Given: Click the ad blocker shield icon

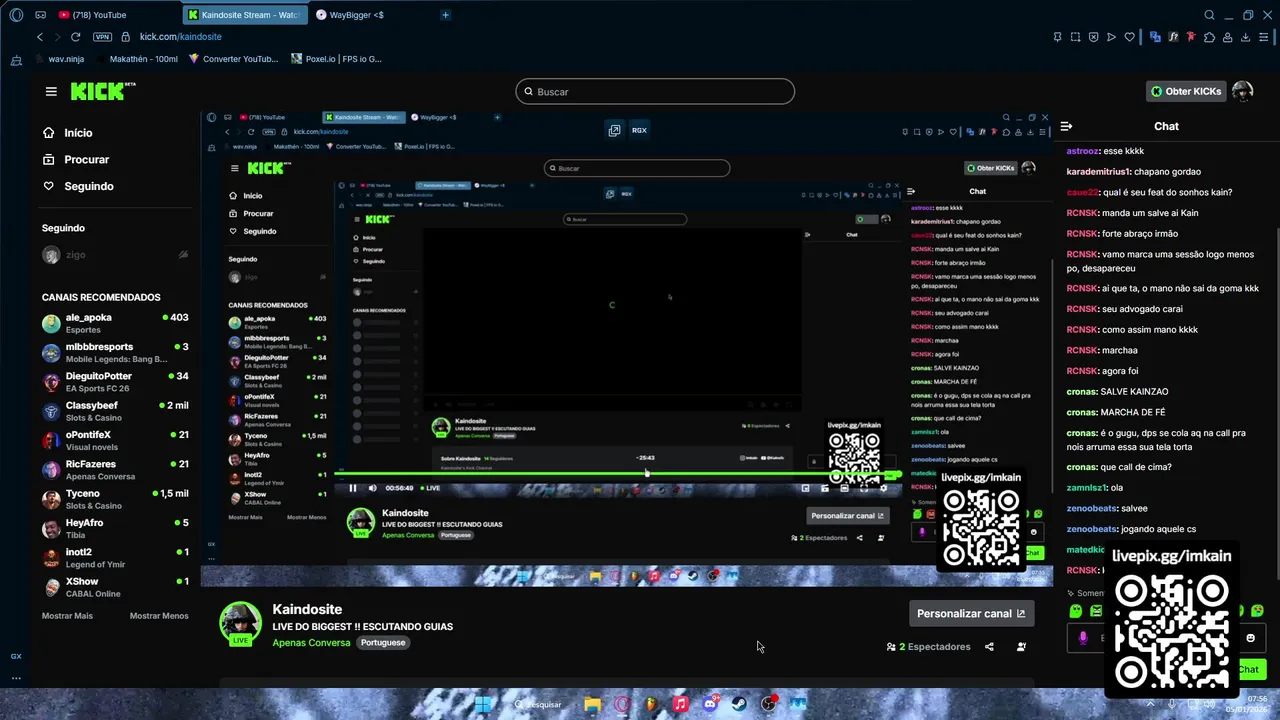Looking at the screenshot, I should click(x=1093, y=37).
